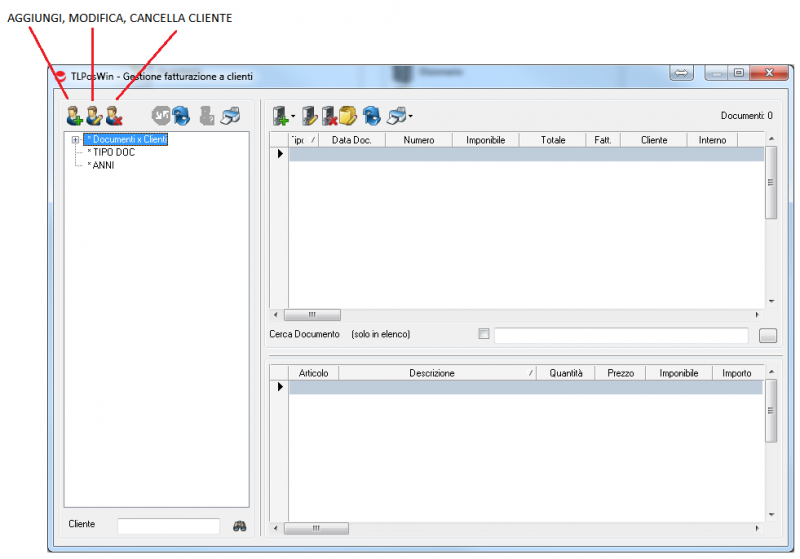This screenshot has height=559, width=800.
Task: Click documents grid scroll-down arrow
Action: coord(771,301)
